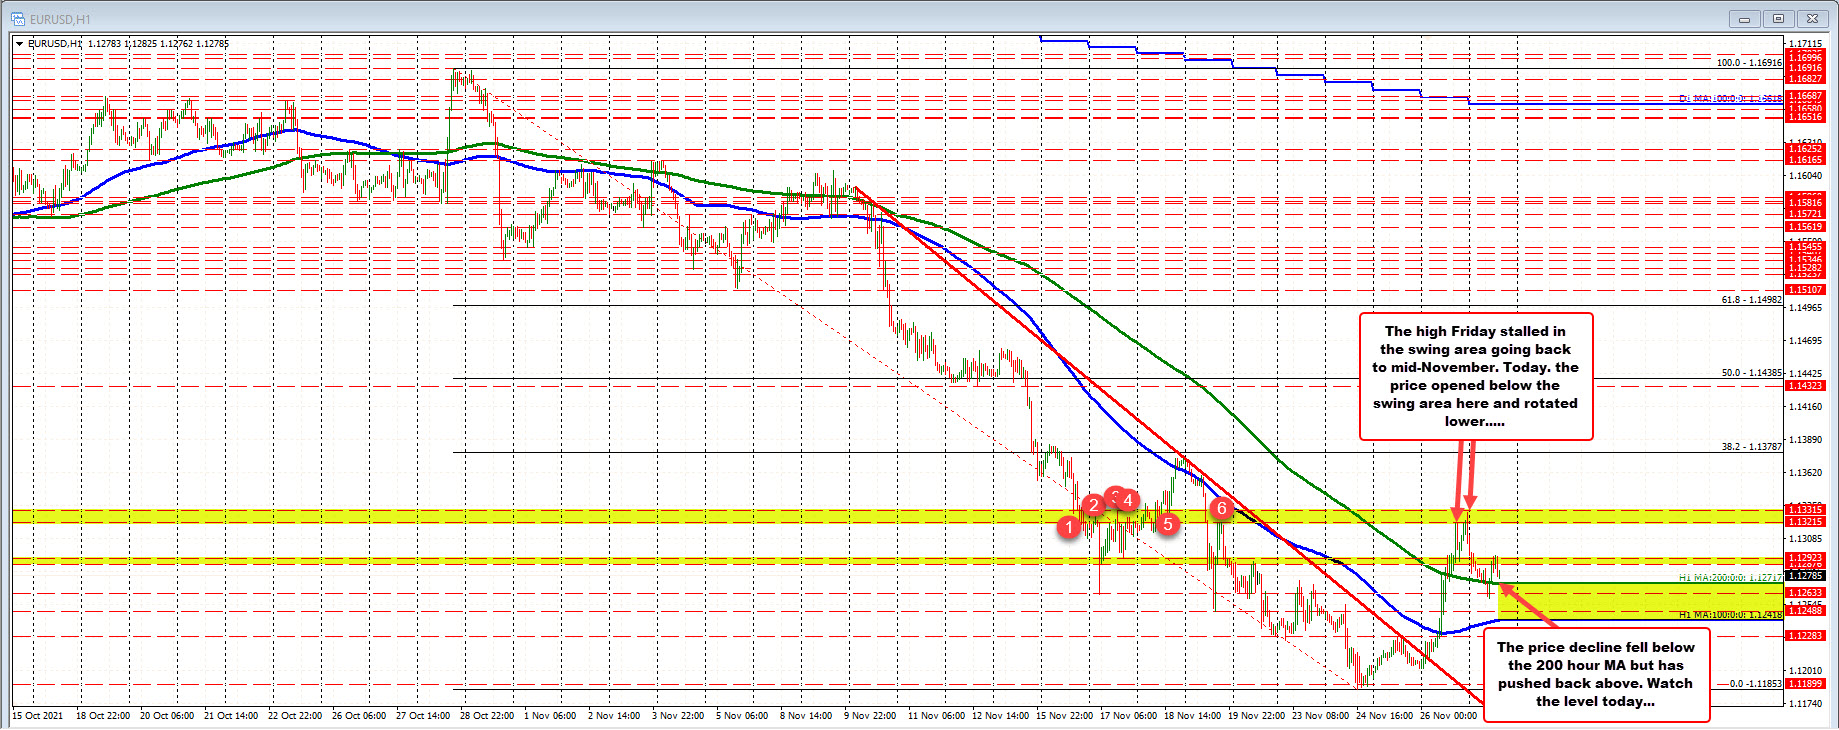The height and width of the screenshot is (730, 1839).
Task: Click the current price label 1.12785
Action: (x=1805, y=576)
